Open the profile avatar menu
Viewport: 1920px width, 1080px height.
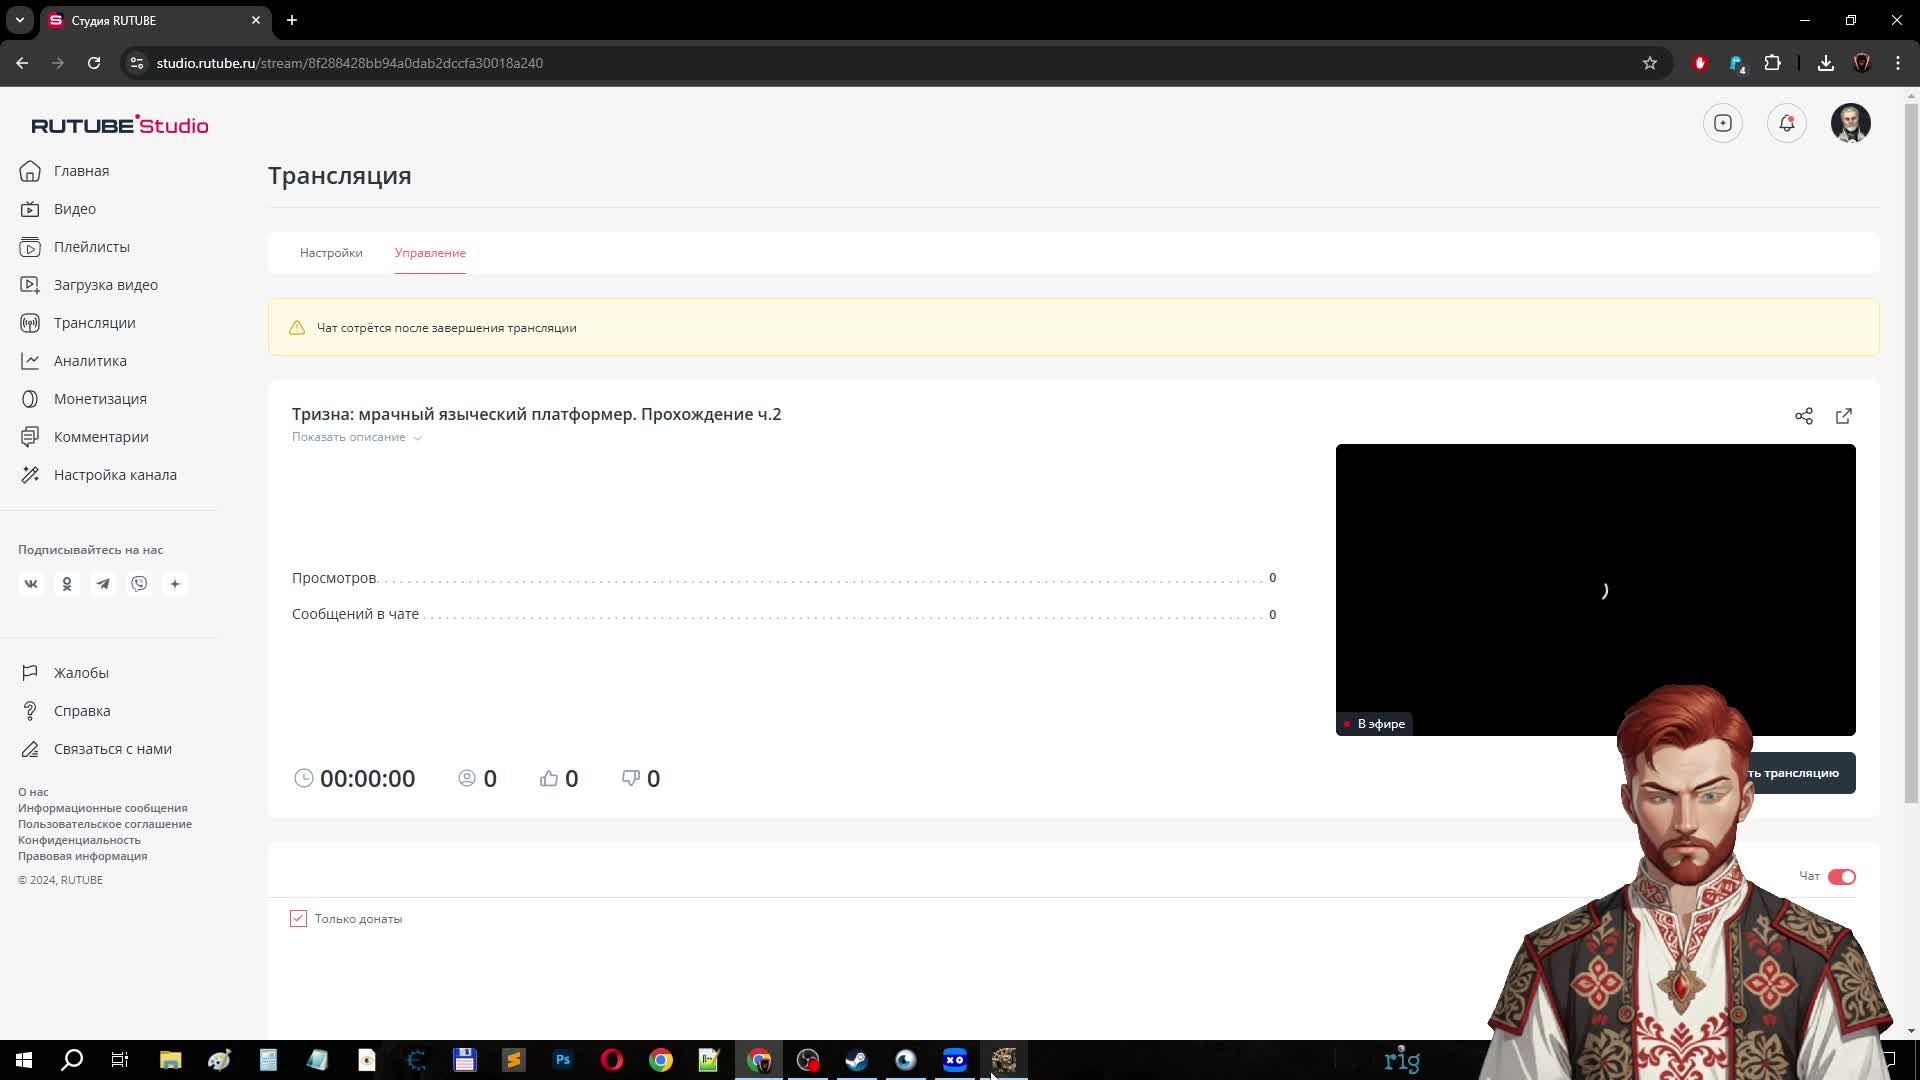click(x=1850, y=123)
